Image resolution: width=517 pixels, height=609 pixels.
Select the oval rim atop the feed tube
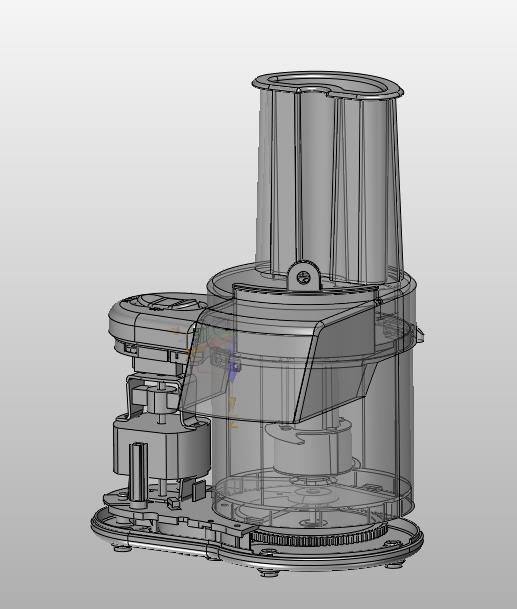(328, 85)
